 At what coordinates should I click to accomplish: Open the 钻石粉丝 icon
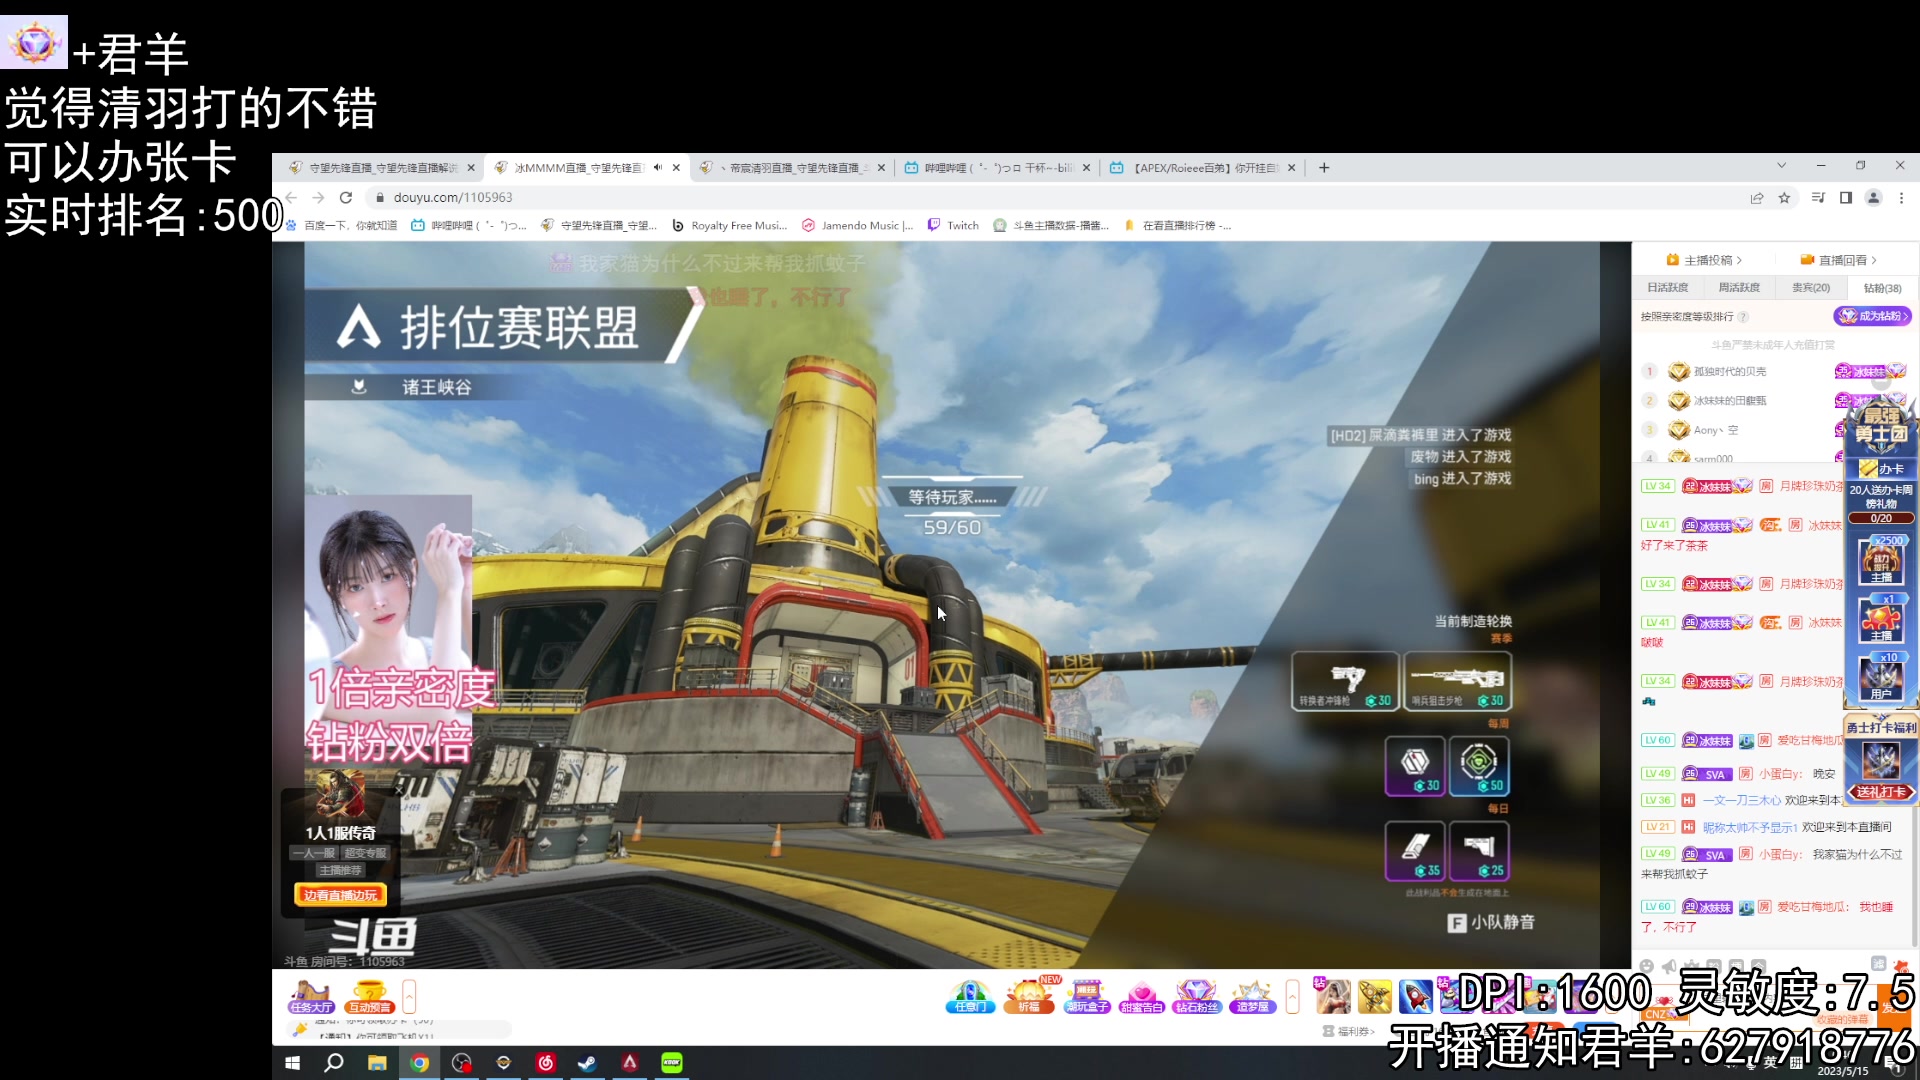pos(1196,997)
